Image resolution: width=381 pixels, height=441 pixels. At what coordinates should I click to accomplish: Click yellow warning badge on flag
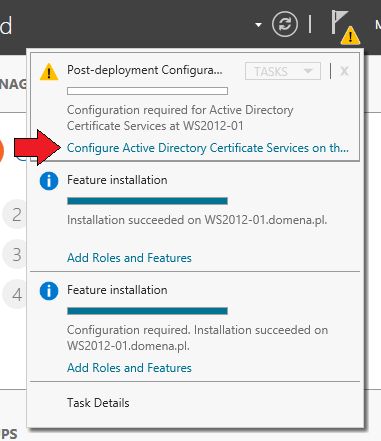(350, 36)
